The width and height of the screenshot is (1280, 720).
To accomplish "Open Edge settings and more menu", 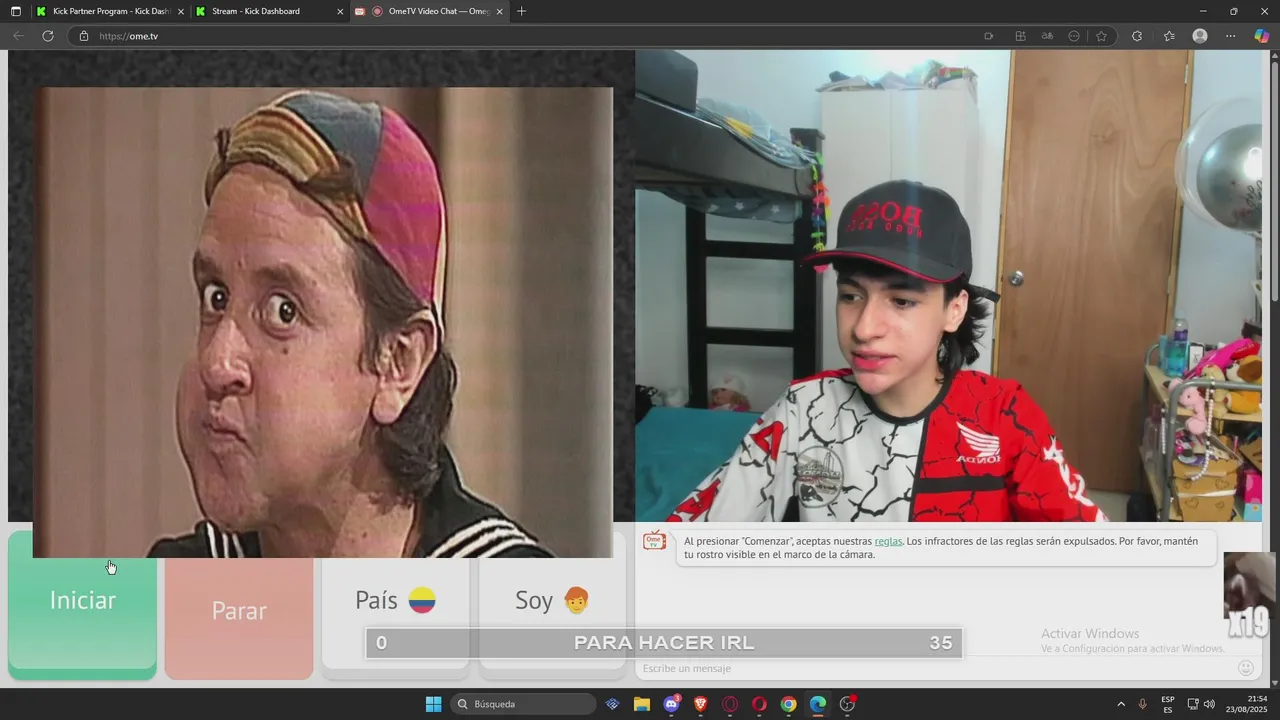I will pyautogui.click(x=1231, y=36).
